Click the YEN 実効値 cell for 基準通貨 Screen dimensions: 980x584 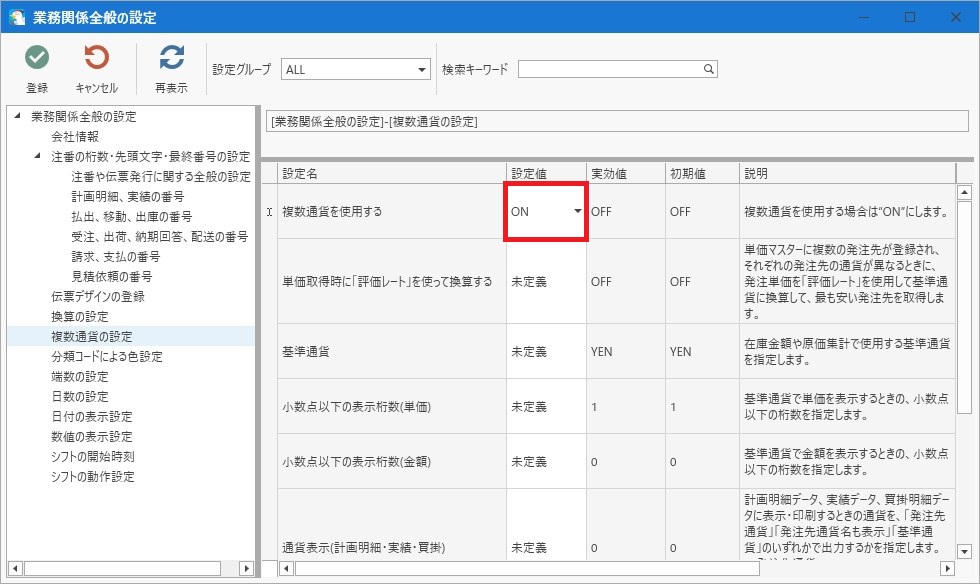(625, 351)
